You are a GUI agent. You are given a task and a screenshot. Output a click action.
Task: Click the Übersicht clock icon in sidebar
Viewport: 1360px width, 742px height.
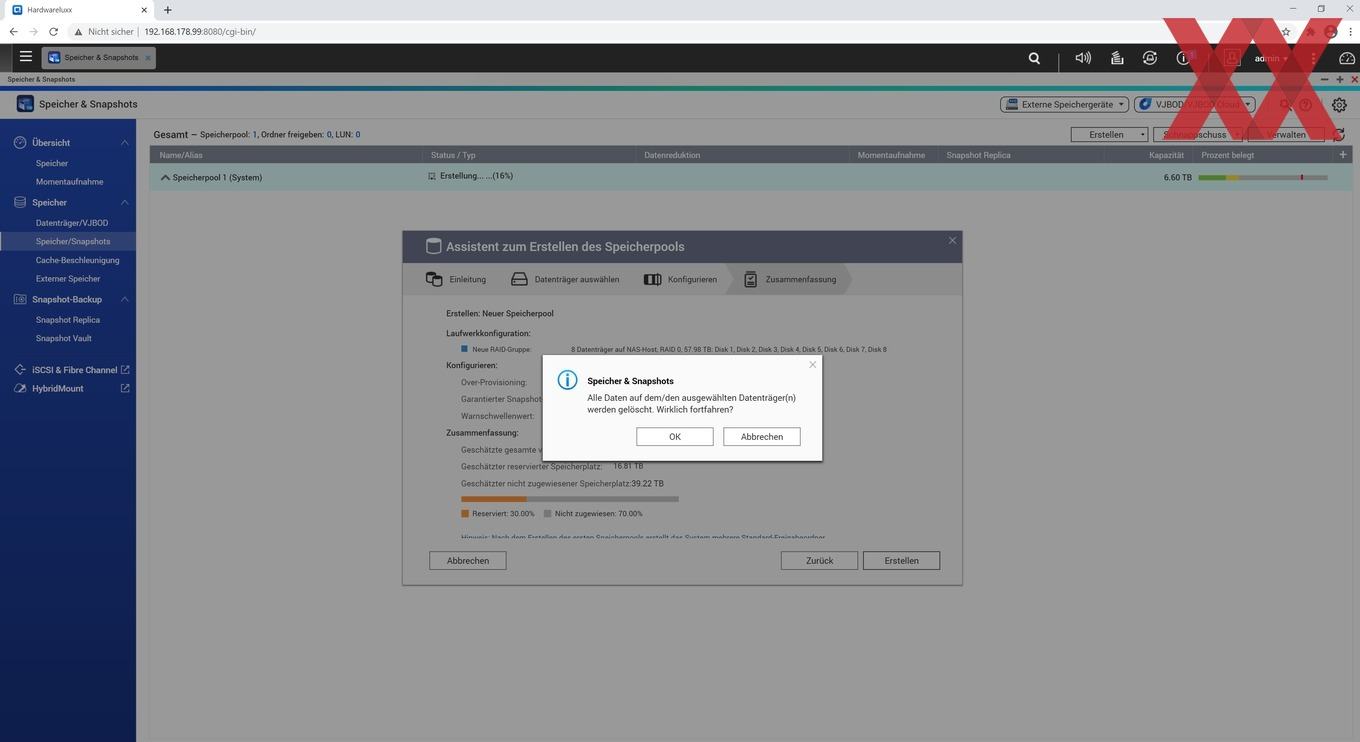click(x=20, y=143)
